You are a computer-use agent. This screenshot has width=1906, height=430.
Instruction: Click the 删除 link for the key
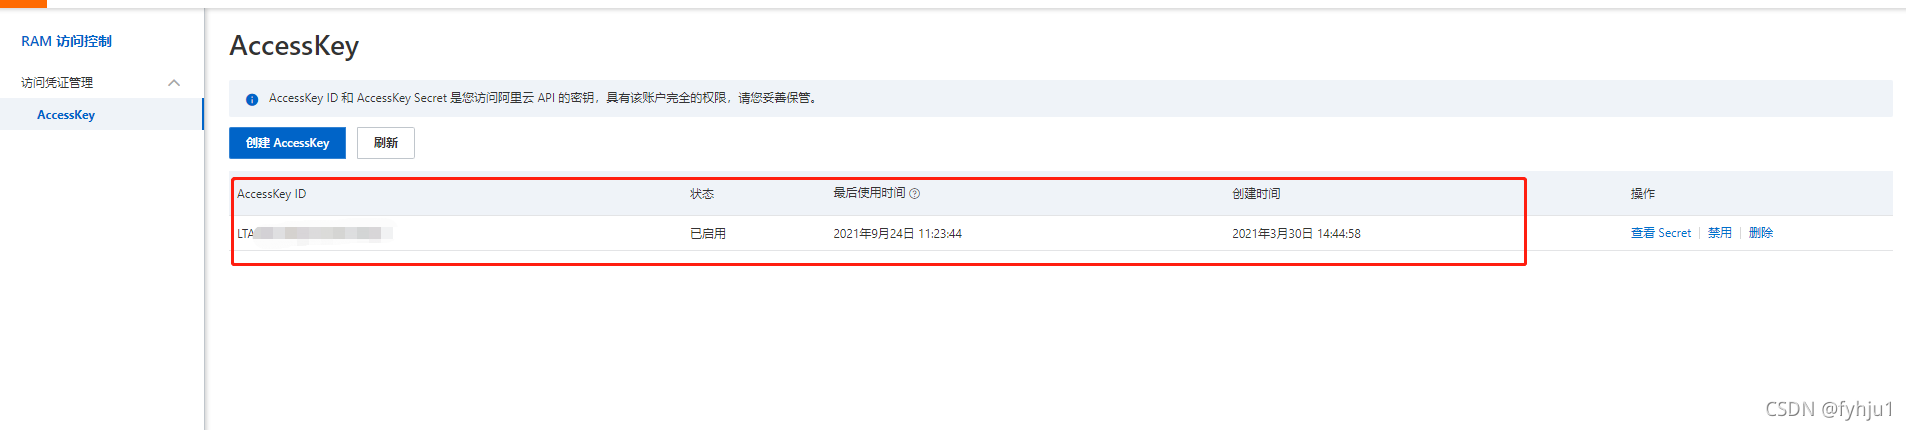coord(1761,233)
